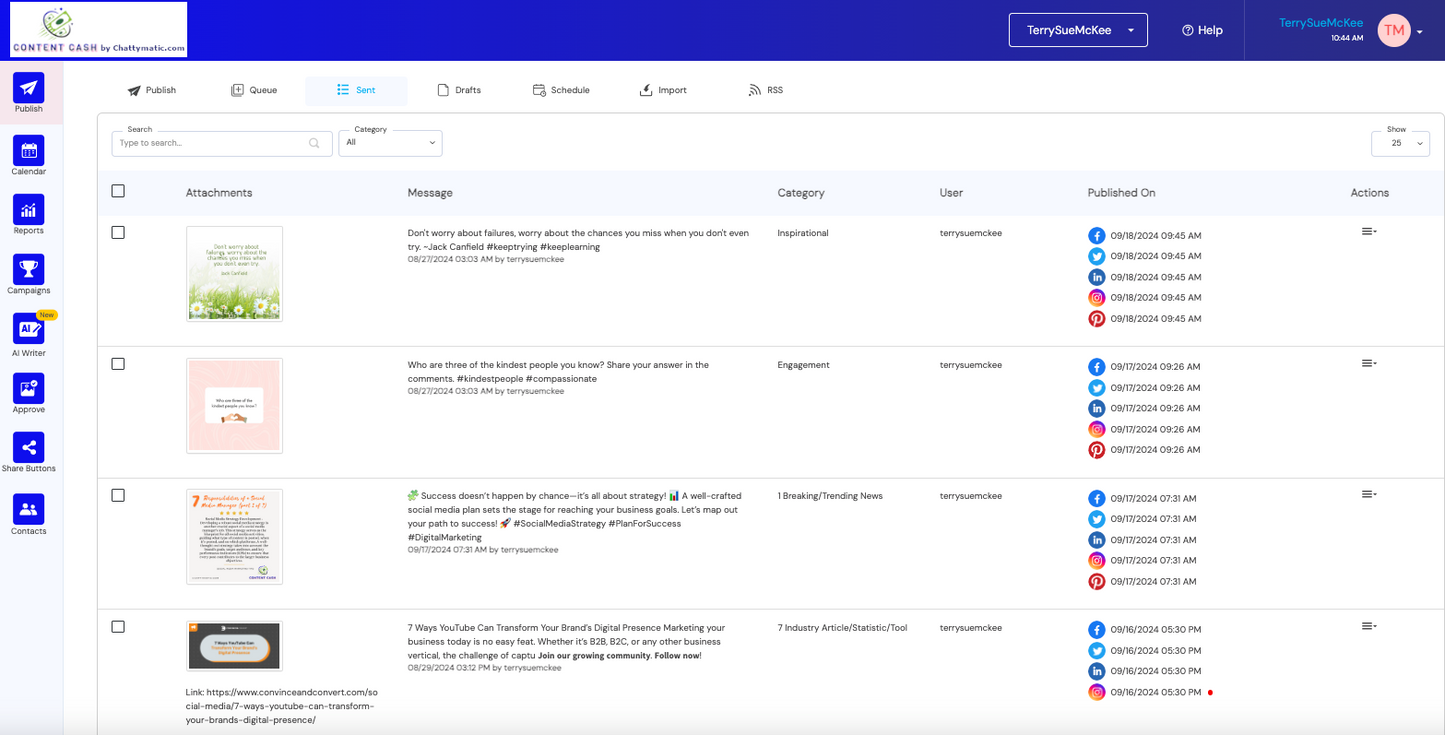The image size is (1445, 735).
Task: Switch to the Drafts tab
Action: point(459,90)
